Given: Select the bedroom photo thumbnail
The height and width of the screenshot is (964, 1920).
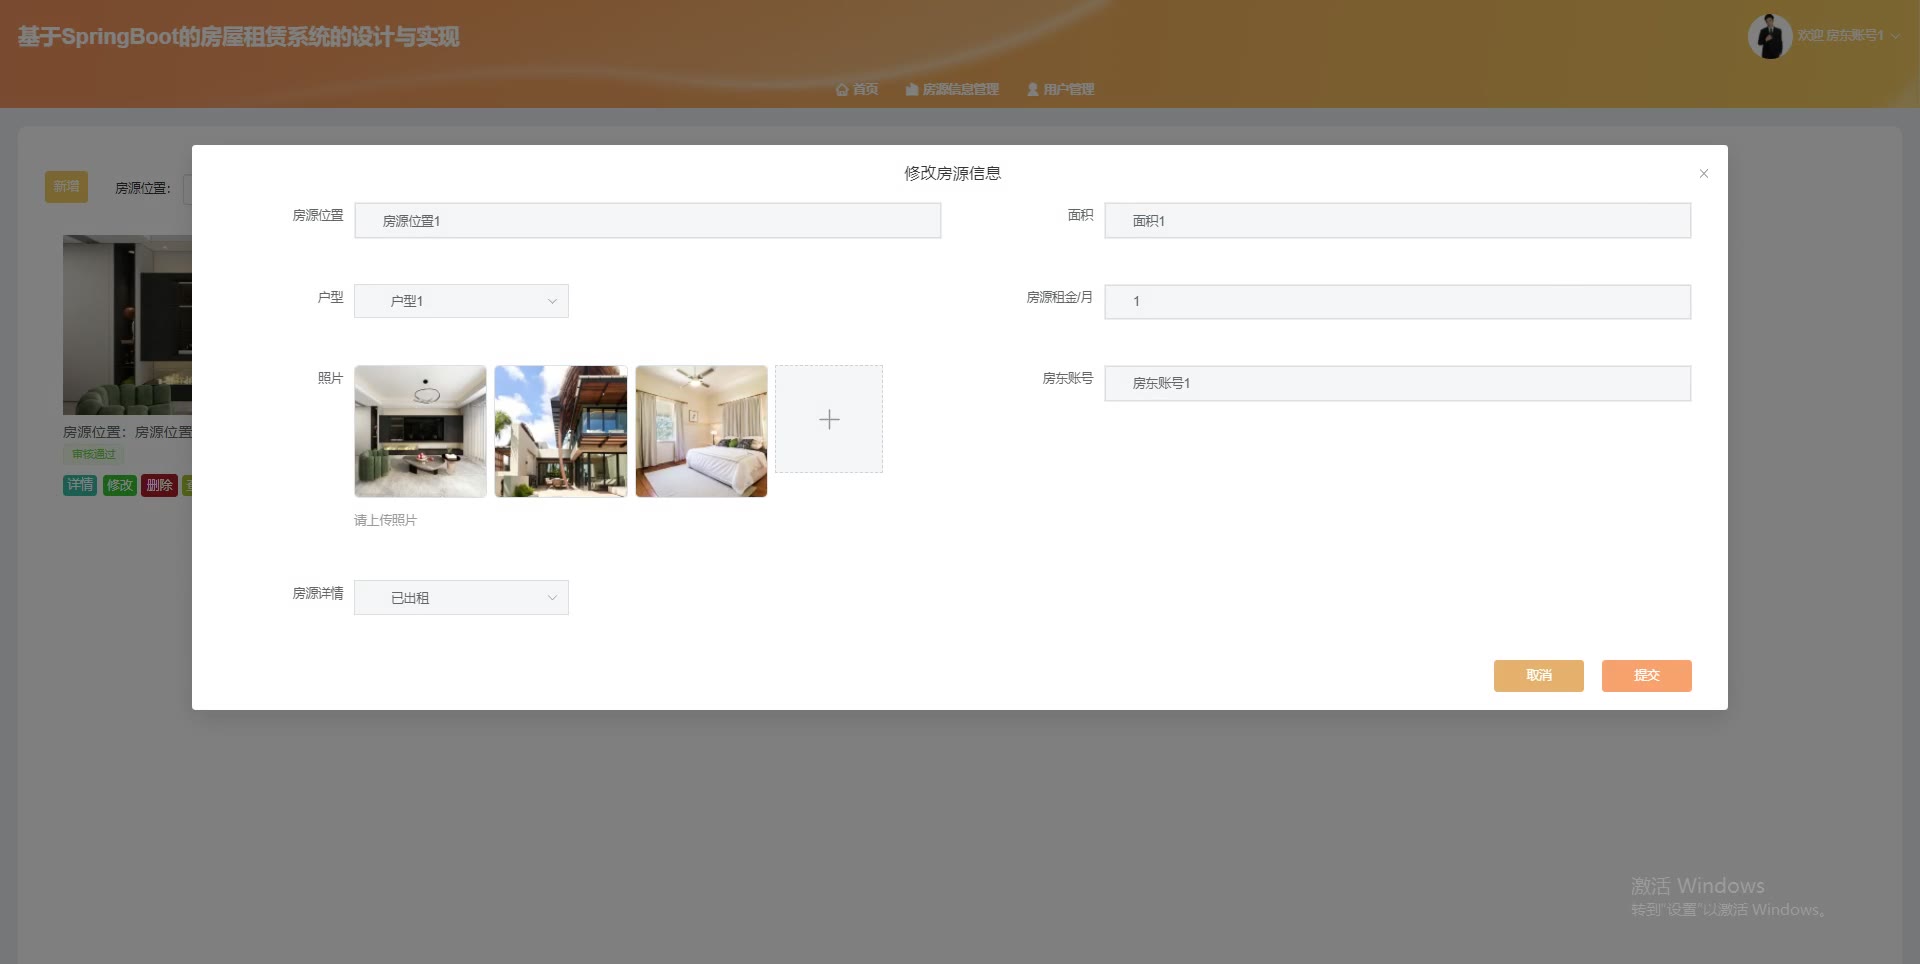Looking at the screenshot, I should [x=701, y=431].
